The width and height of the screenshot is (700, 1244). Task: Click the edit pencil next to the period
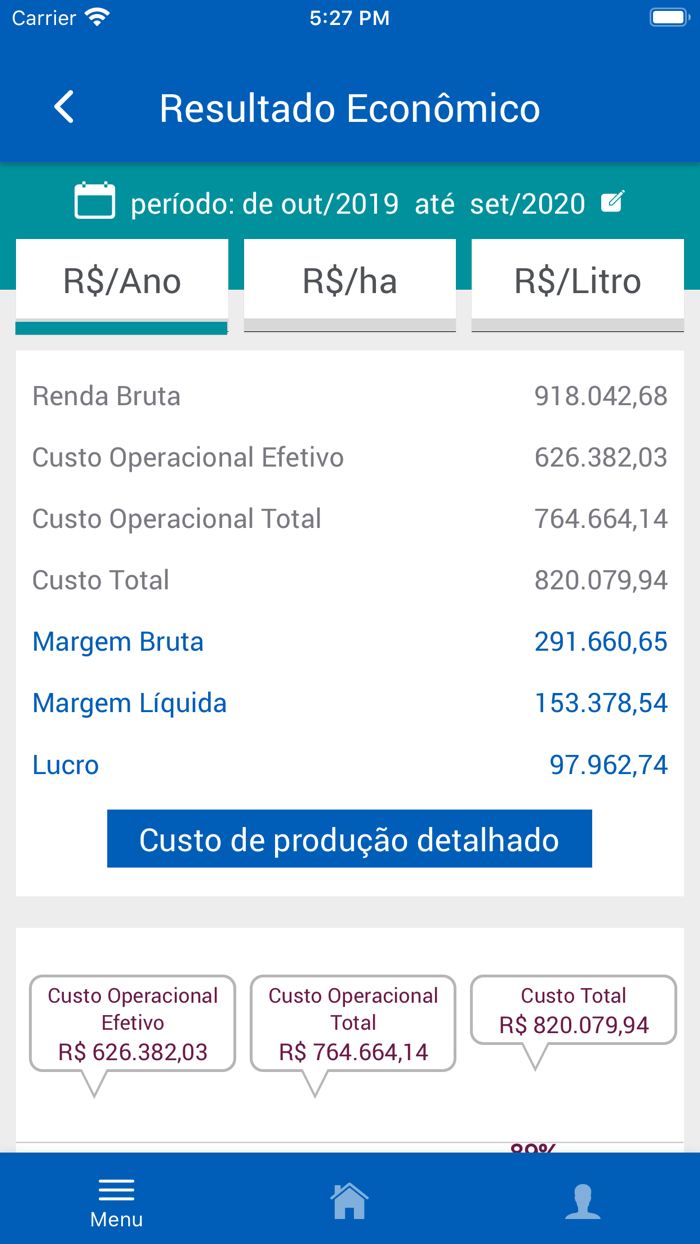point(613,200)
